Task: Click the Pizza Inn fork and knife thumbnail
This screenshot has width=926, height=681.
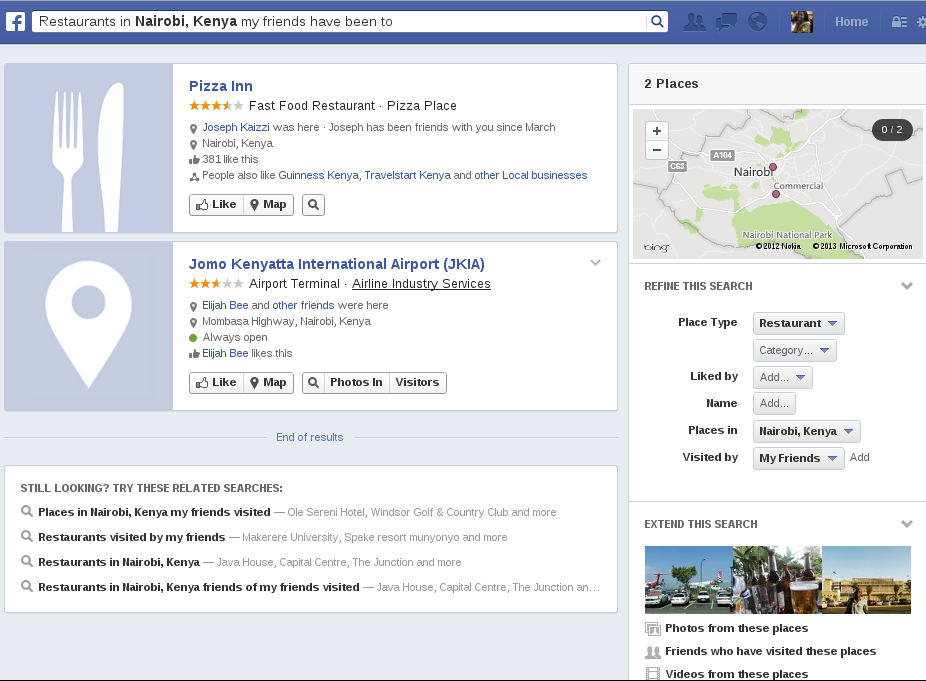Action: click(89, 148)
